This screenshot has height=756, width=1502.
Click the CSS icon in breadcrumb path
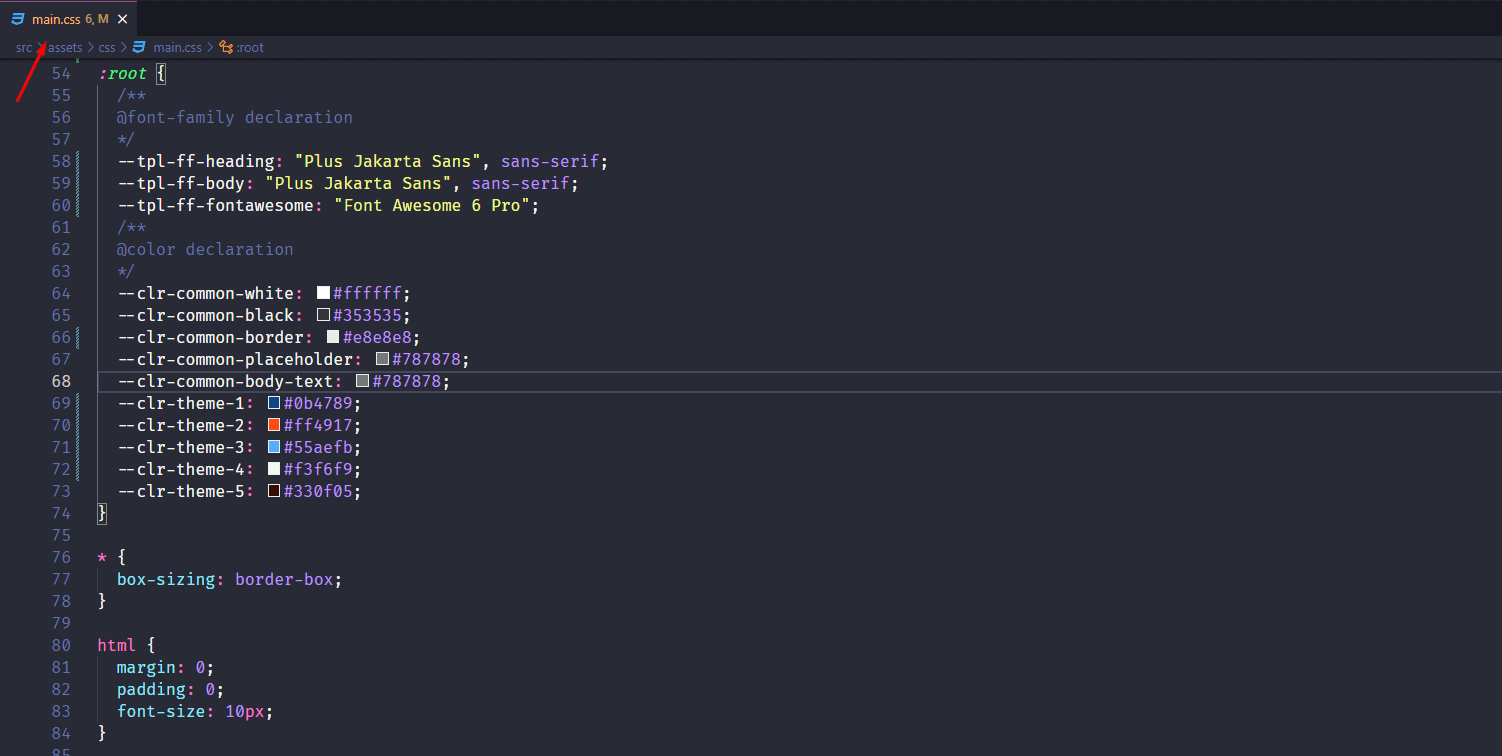point(139,47)
